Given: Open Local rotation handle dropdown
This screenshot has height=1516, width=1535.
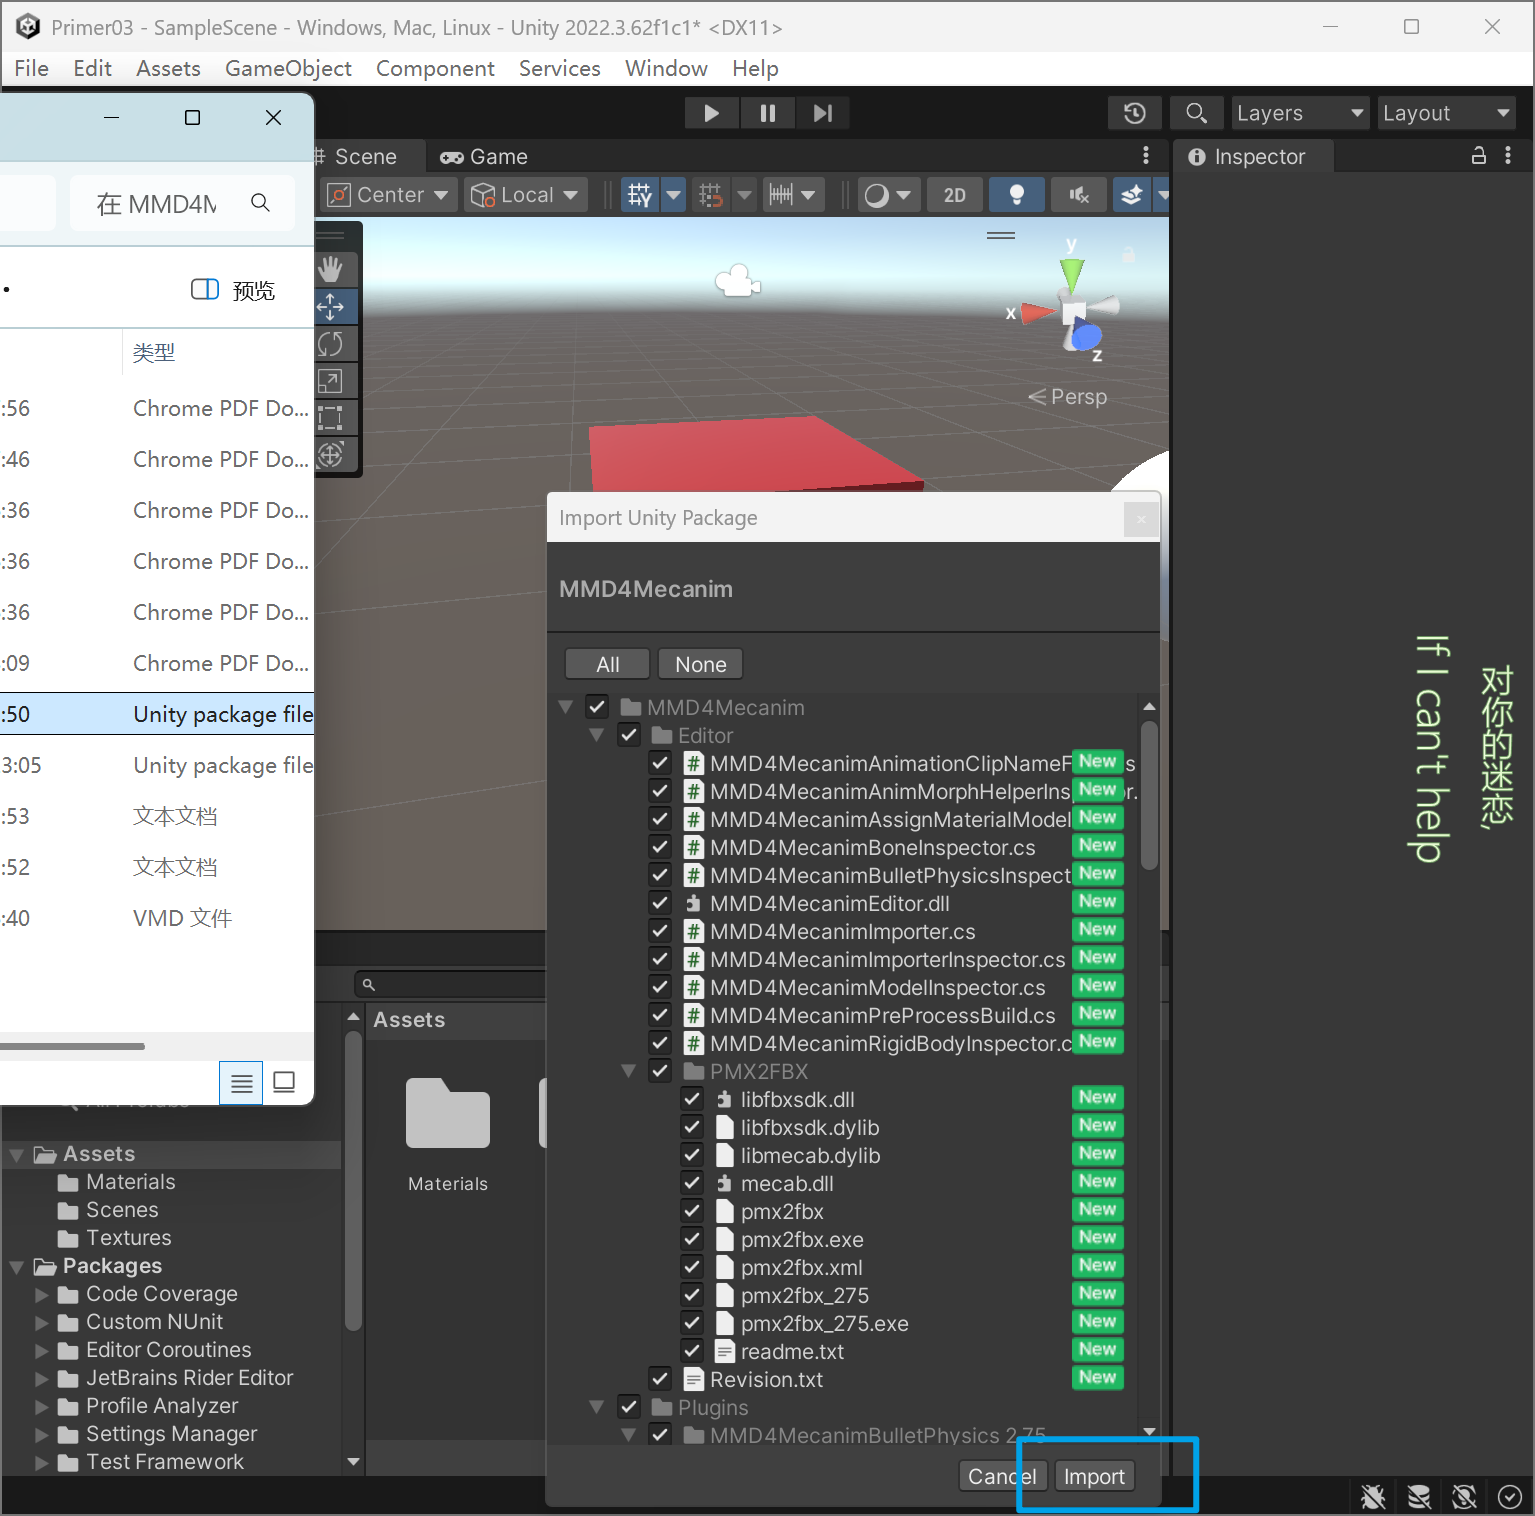Looking at the screenshot, I should 527,195.
